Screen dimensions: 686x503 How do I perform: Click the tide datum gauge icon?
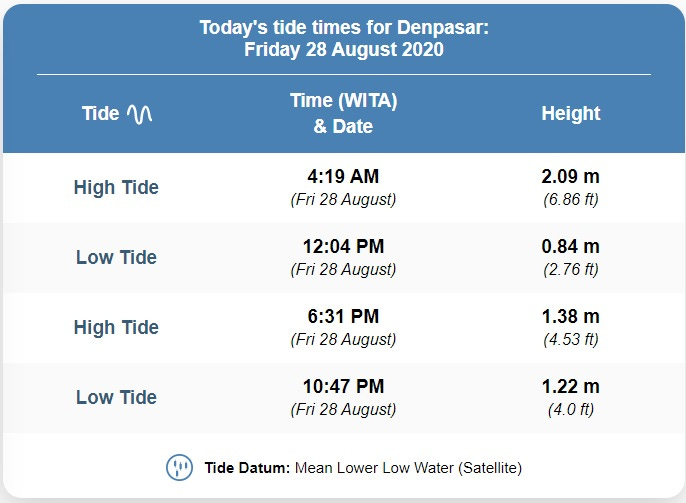179,468
